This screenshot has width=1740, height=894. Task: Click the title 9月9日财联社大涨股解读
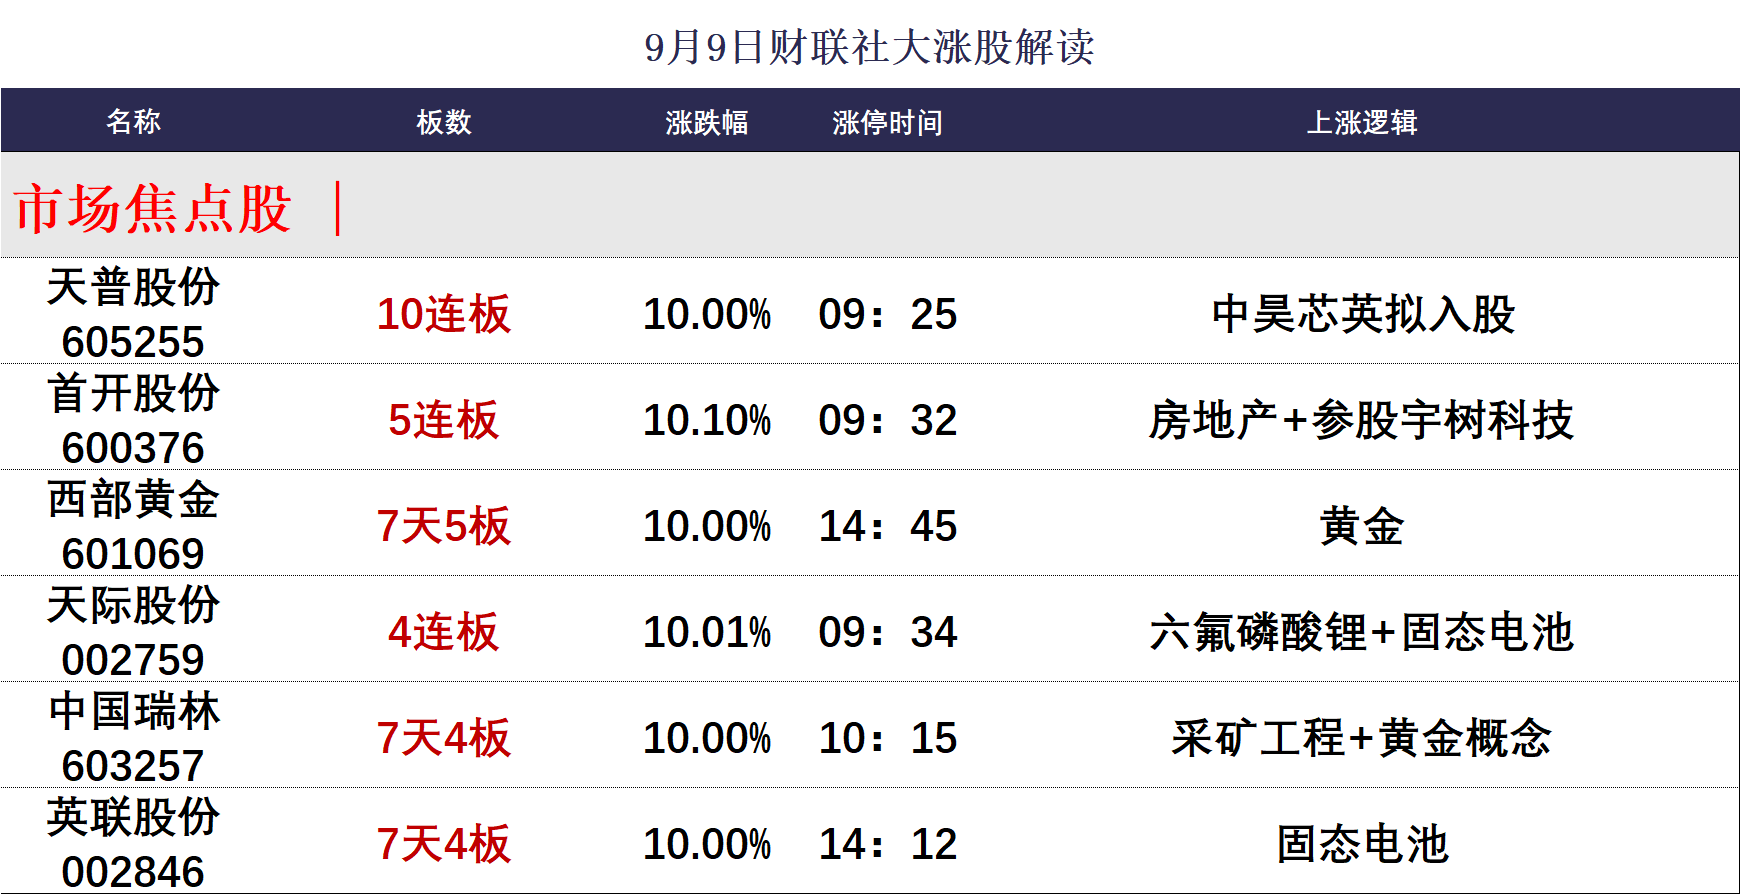869,47
